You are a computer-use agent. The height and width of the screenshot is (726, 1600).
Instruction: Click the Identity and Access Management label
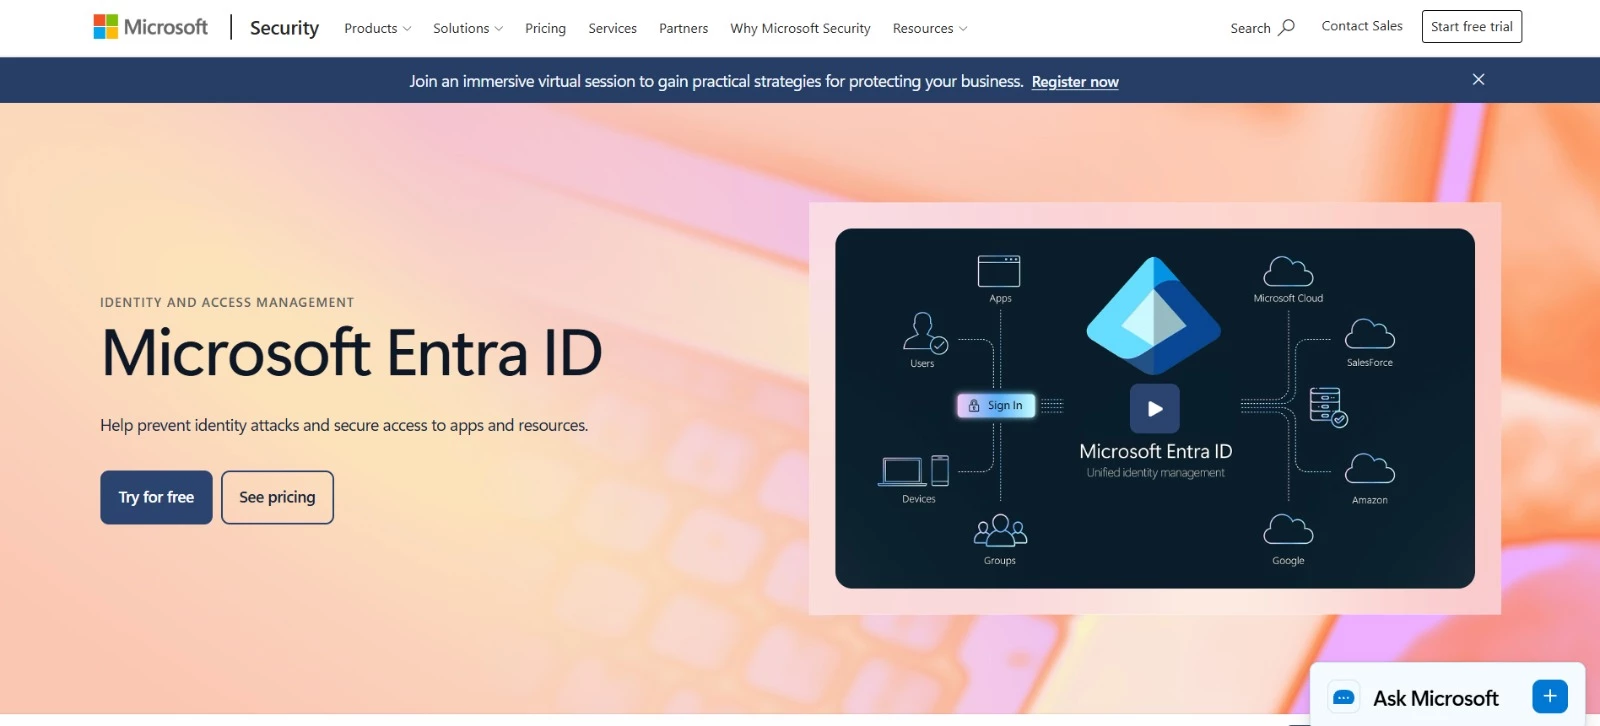(x=227, y=302)
